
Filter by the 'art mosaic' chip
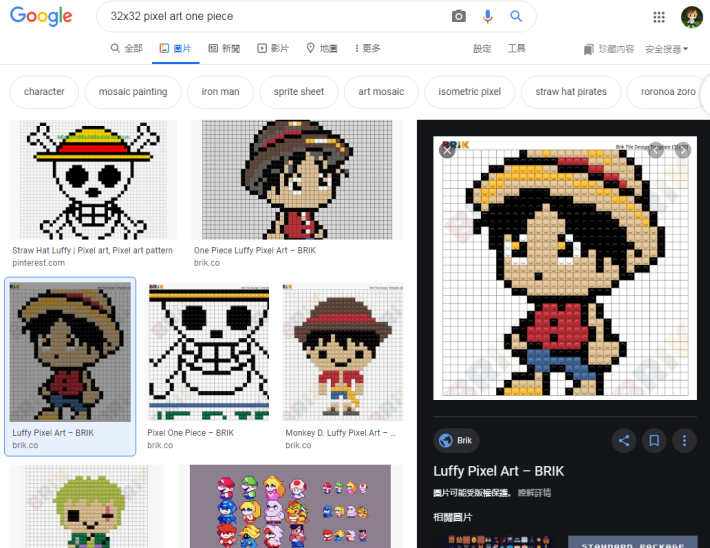381,92
